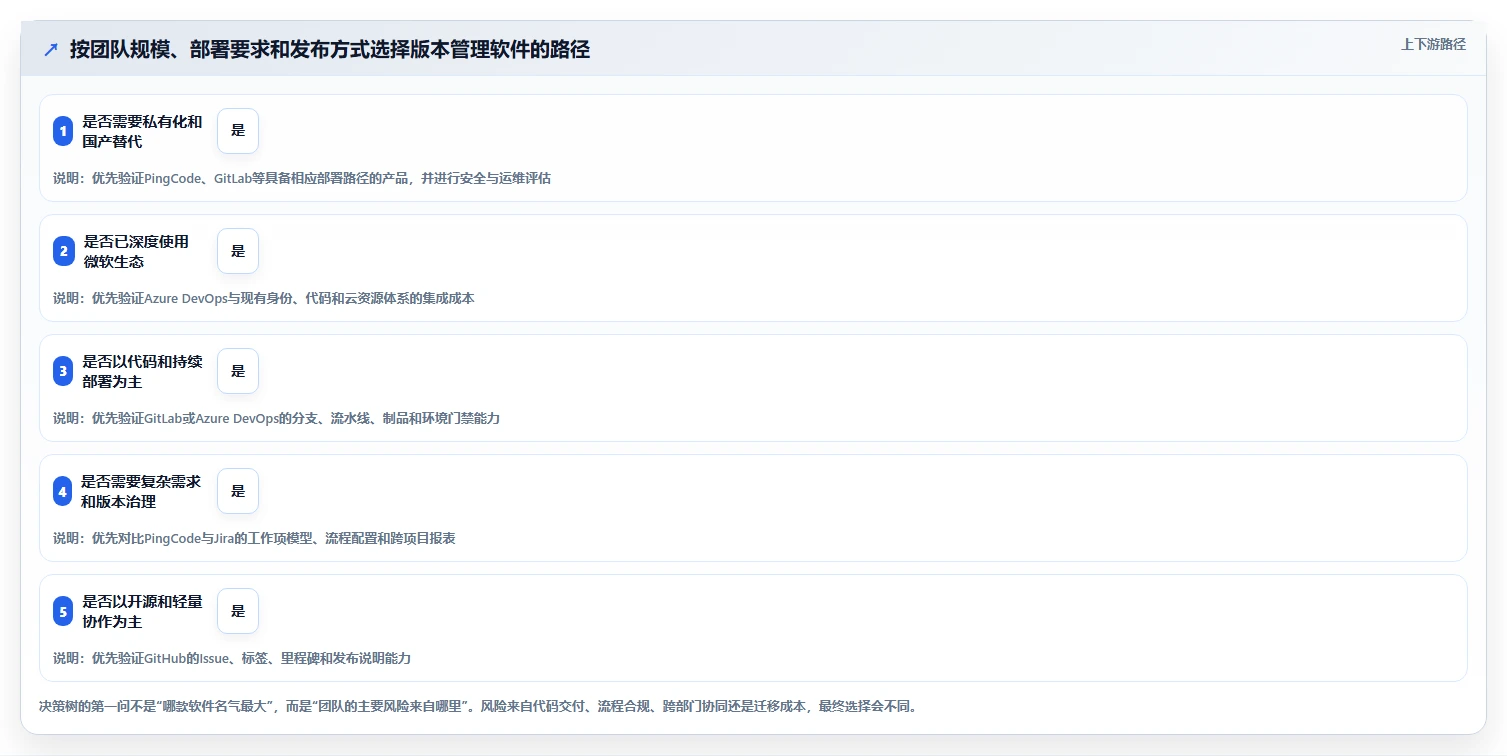The image size is (1507, 756).
Task: Click the step 4 number badge
Action: 63,491
